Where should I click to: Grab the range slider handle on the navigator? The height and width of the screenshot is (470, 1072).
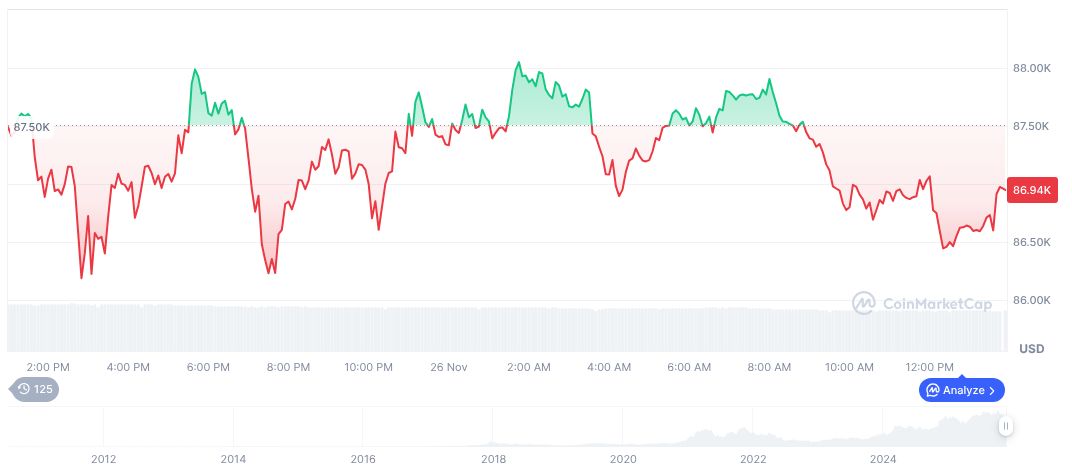pos(1006,426)
